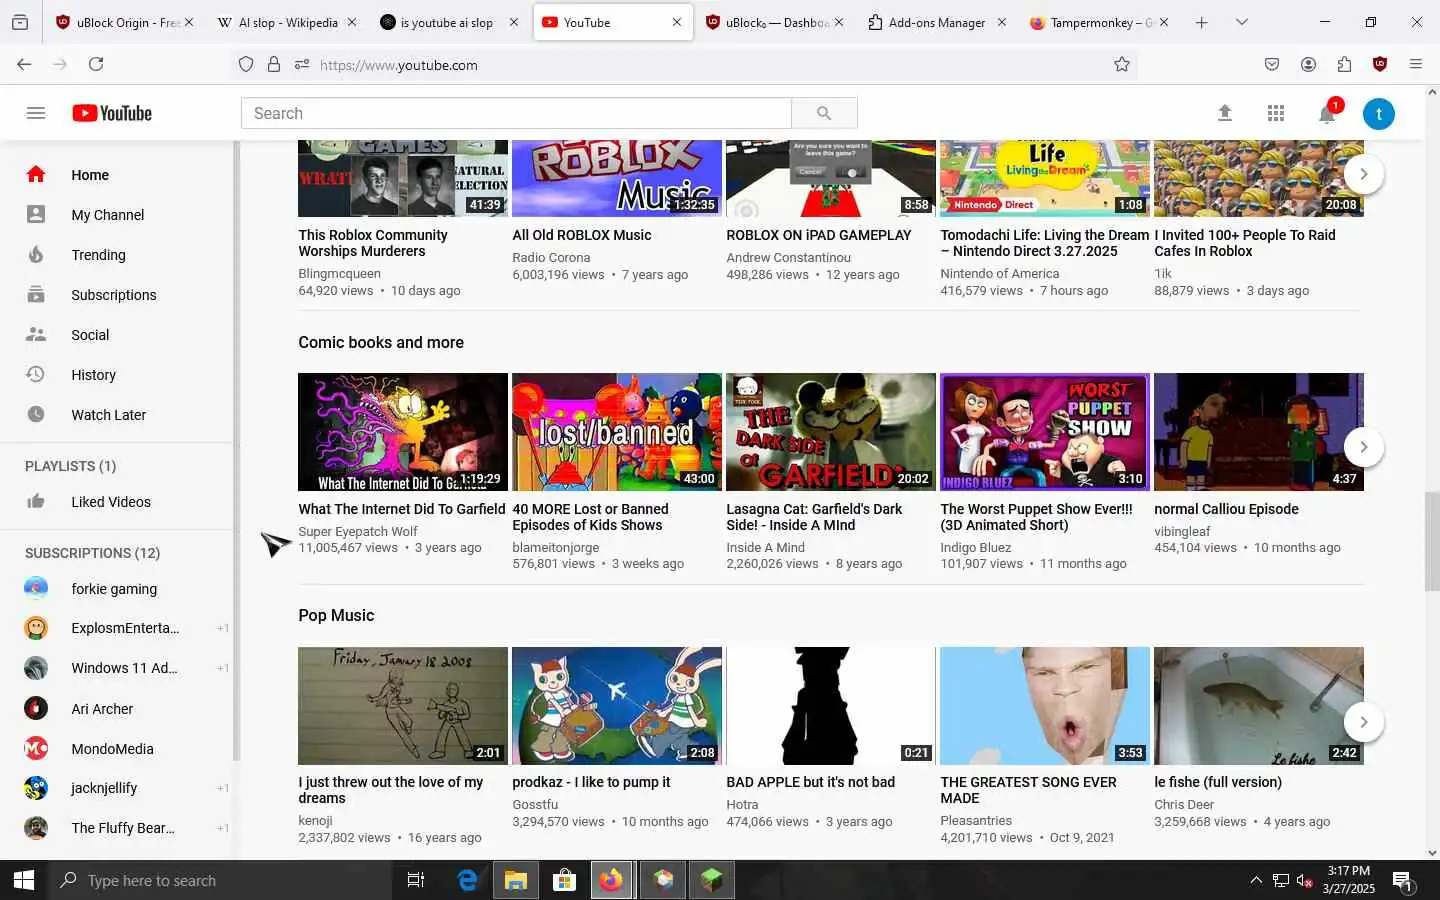Viewport: 1440px width, 900px height.
Task: Open File Explorer from the taskbar
Action: pyautogui.click(x=515, y=880)
